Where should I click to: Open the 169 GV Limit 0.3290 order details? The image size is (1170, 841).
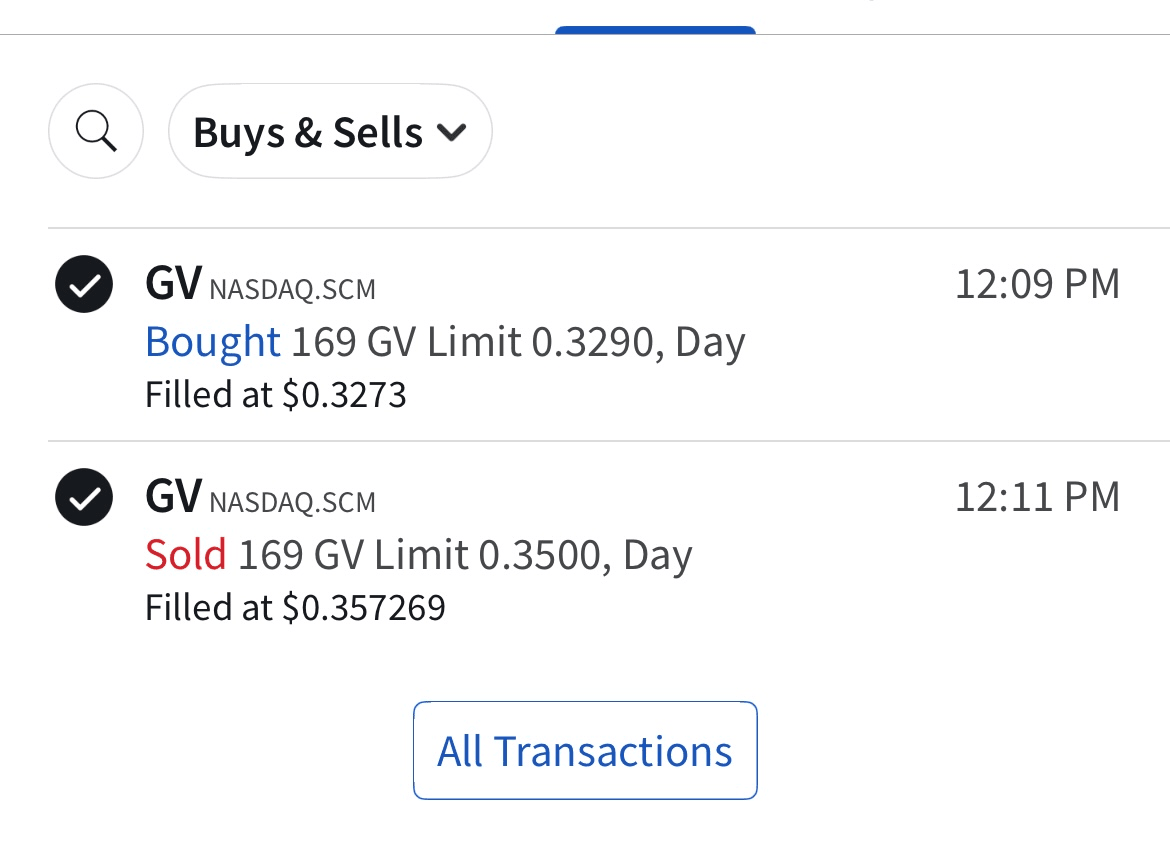517,343
